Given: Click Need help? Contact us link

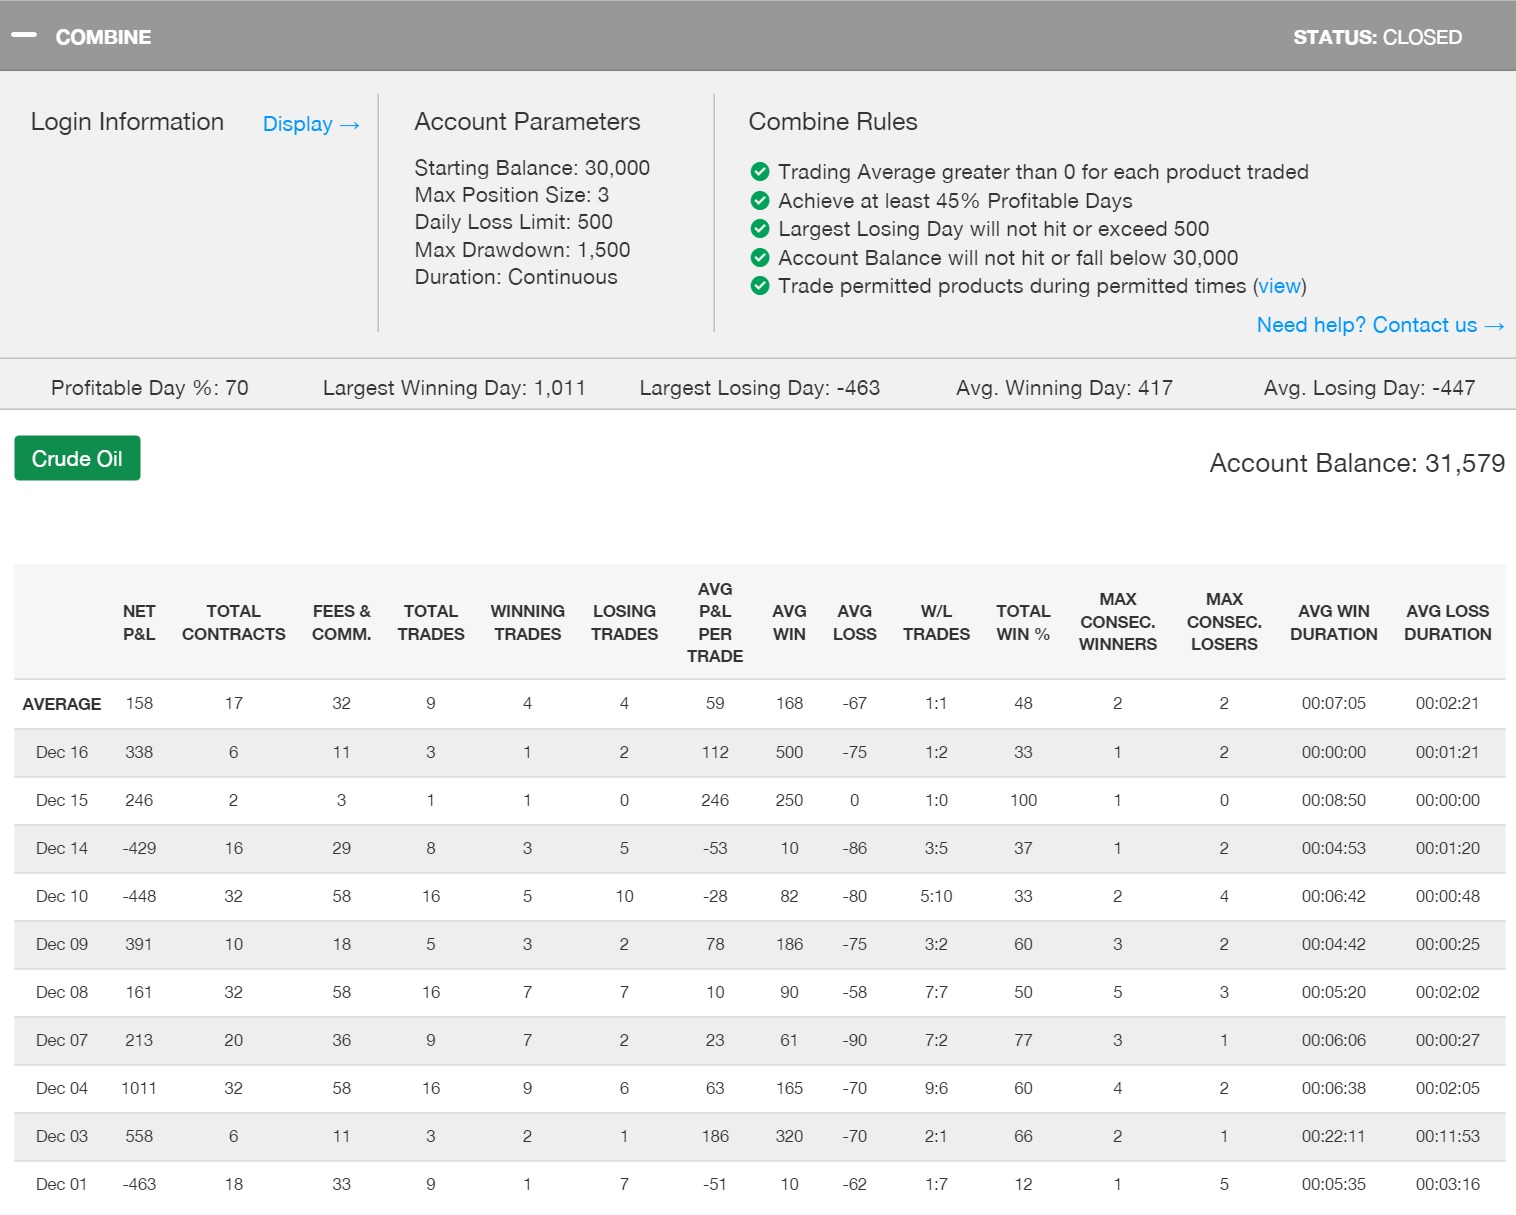Looking at the screenshot, I should point(1379,325).
